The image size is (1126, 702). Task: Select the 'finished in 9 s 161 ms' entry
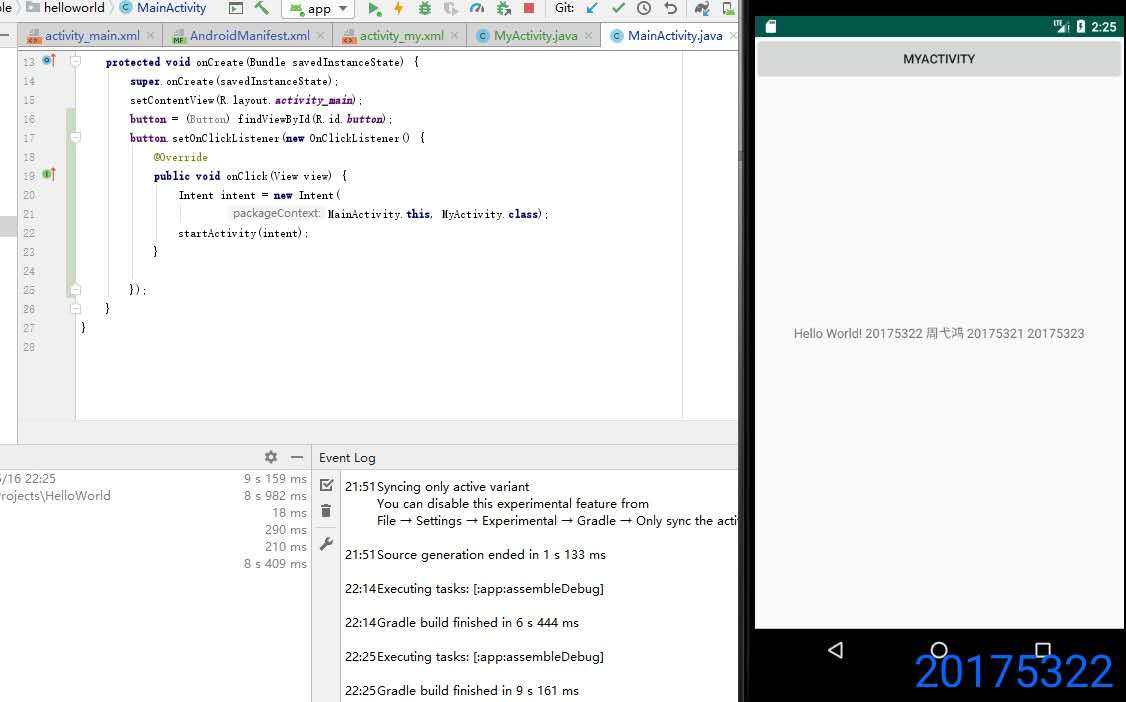478,691
